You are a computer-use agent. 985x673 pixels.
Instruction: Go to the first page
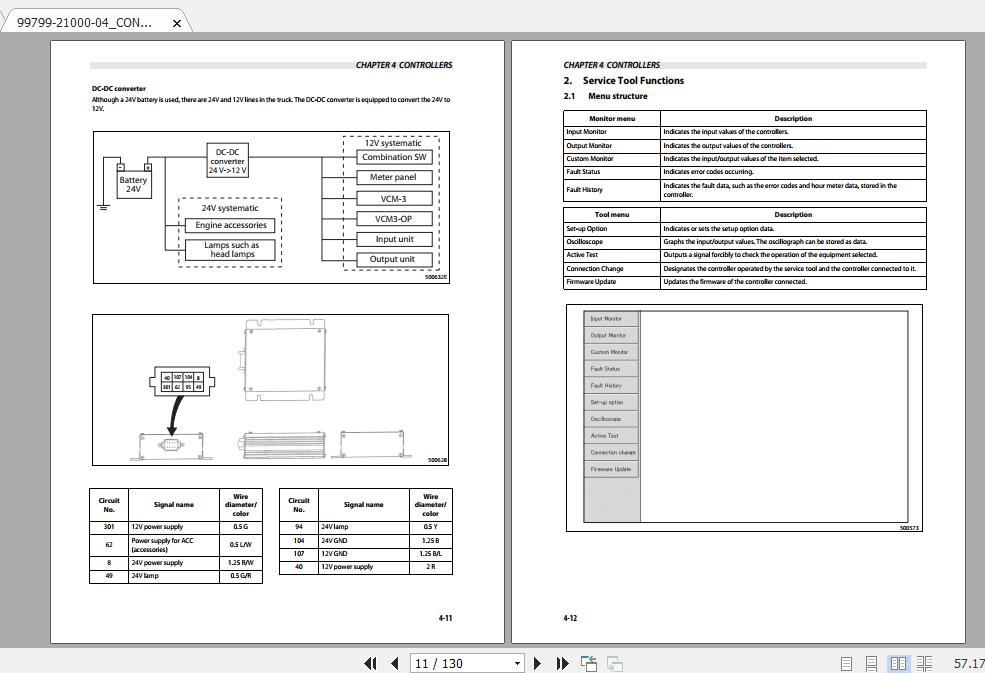(x=371, y=663)
